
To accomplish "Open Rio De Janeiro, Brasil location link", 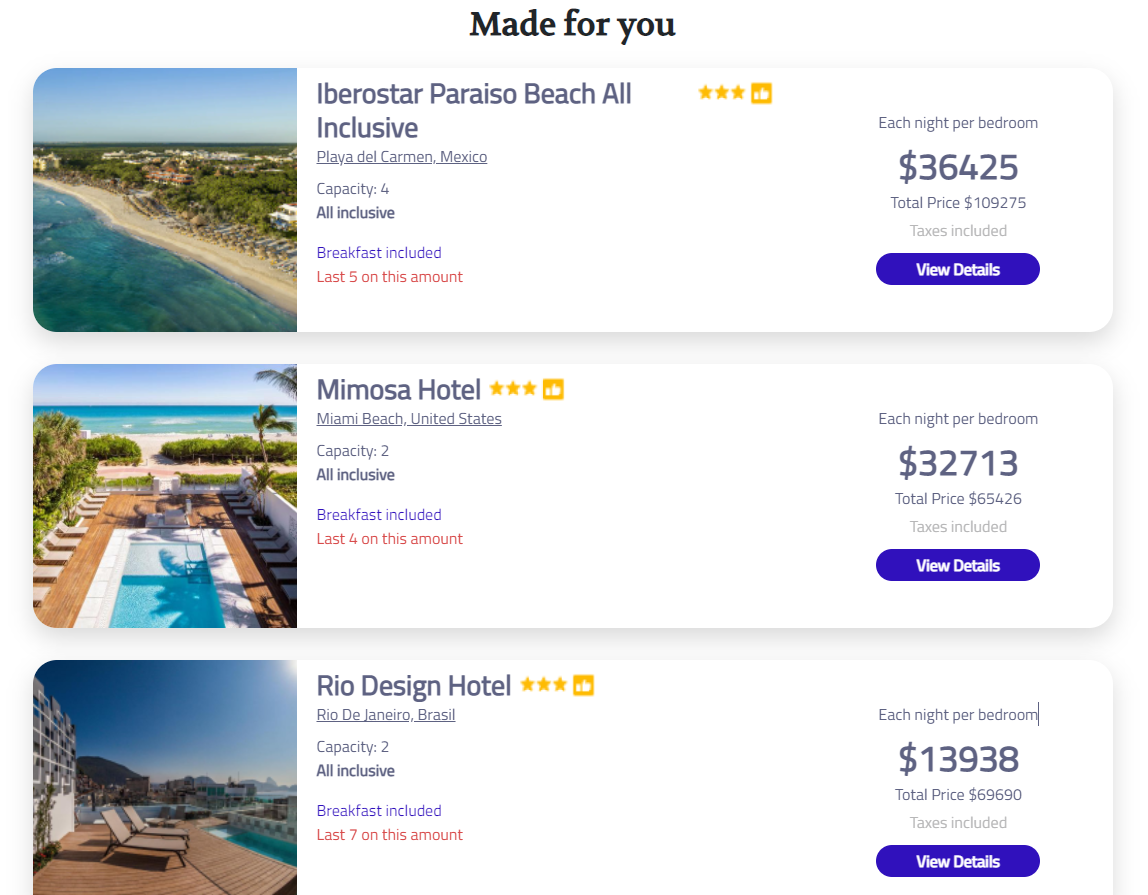I will pyautogui.click(x=386, y=715).
